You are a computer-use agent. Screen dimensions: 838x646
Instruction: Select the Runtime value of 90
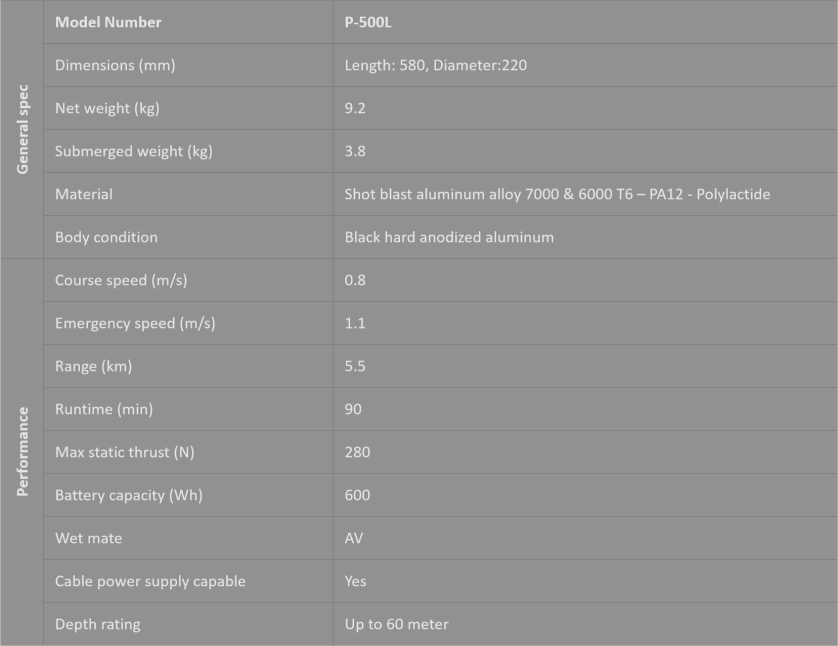point(353,409)
